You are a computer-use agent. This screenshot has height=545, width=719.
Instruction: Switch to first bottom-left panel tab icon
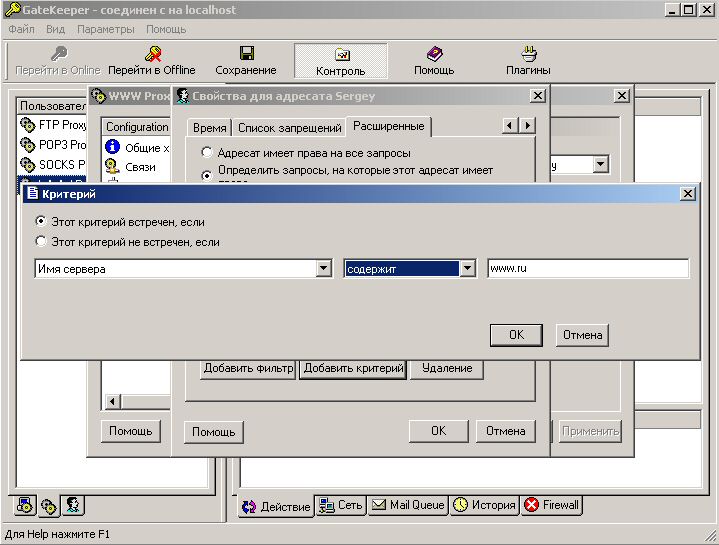[x=24, y=505]
